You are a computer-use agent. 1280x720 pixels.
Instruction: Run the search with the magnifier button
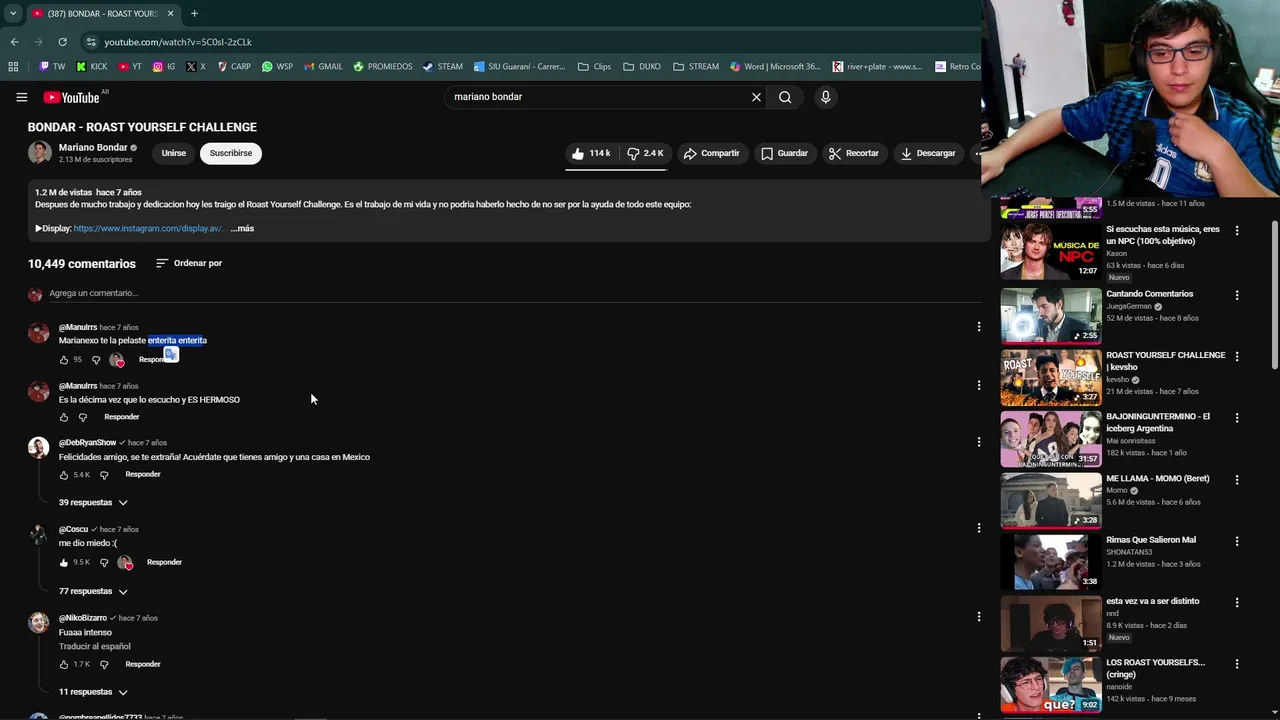(x=785, y=97)
